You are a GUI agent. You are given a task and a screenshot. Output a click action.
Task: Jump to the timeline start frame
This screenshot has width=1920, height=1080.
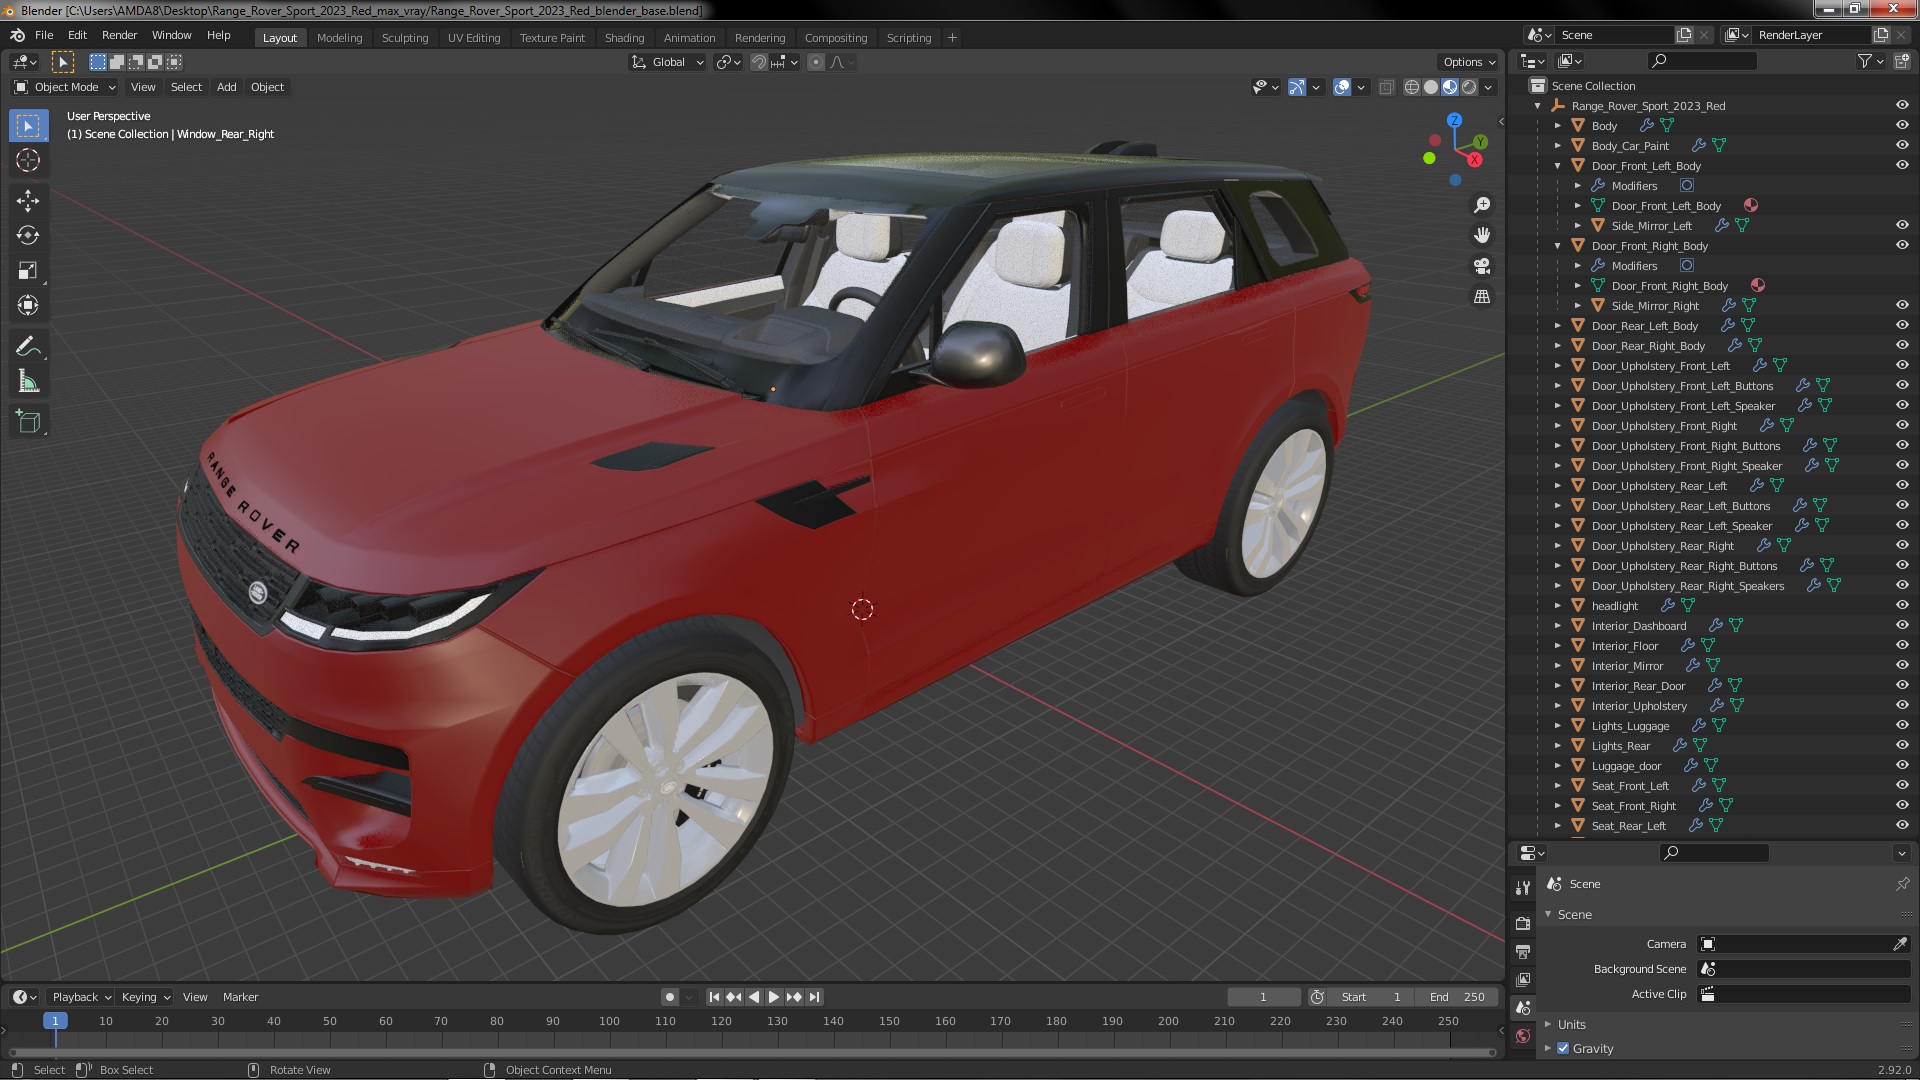(x=714, y=997)
